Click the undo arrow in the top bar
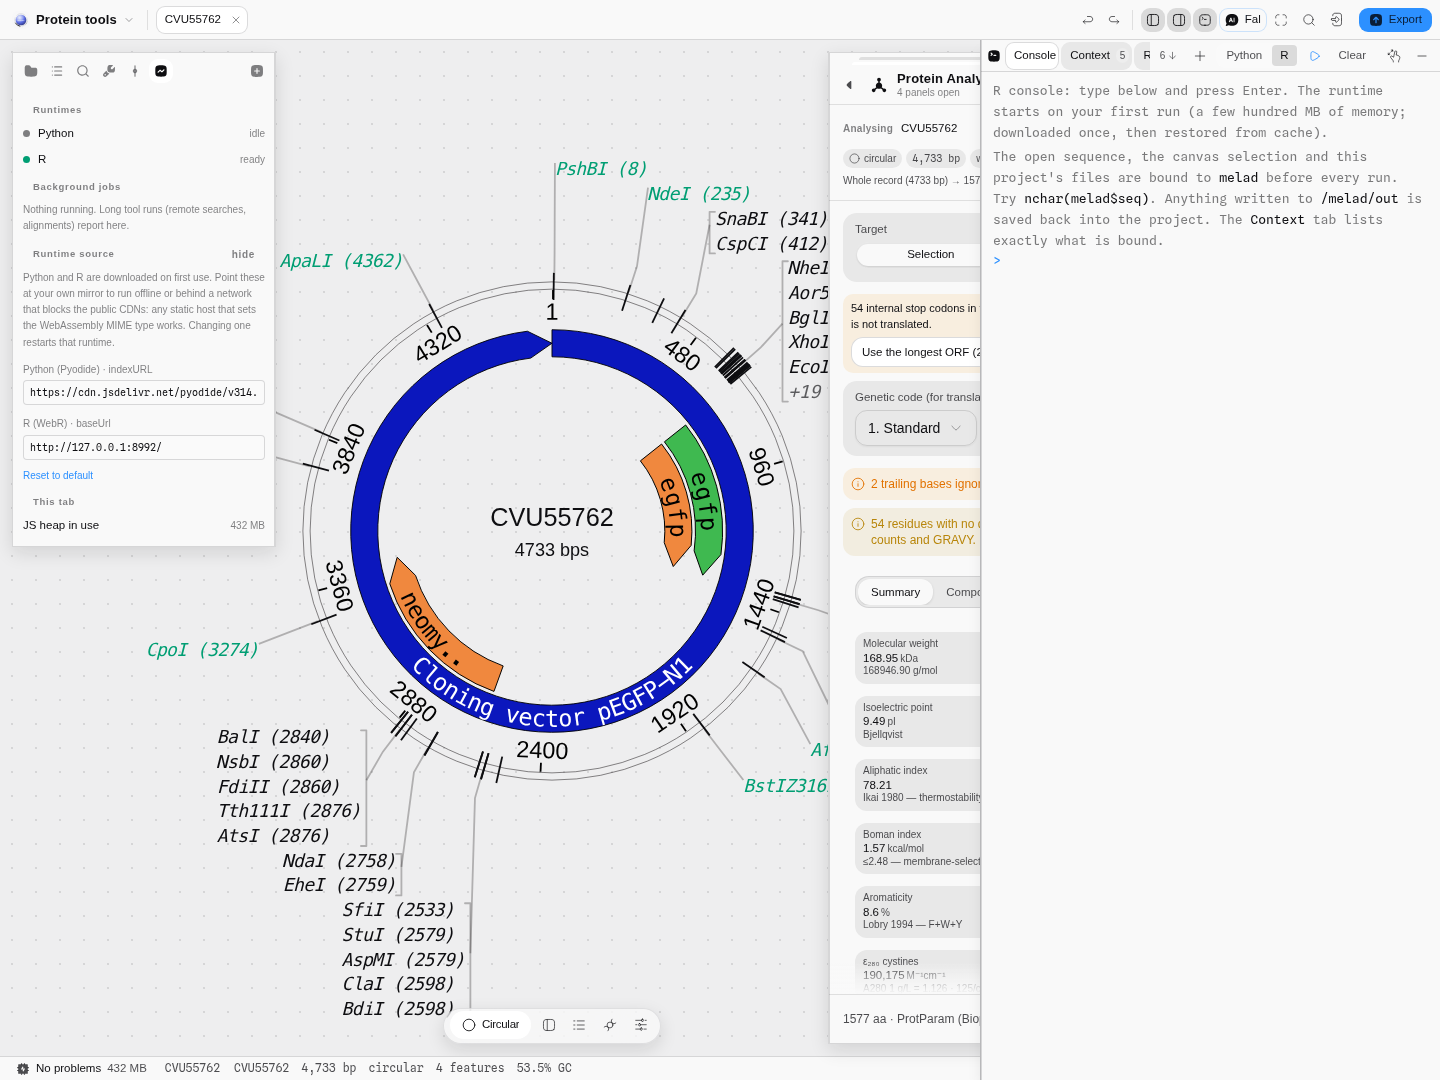The height and width of the screenshot is (1080, 1440). [x=1088, y=20]
